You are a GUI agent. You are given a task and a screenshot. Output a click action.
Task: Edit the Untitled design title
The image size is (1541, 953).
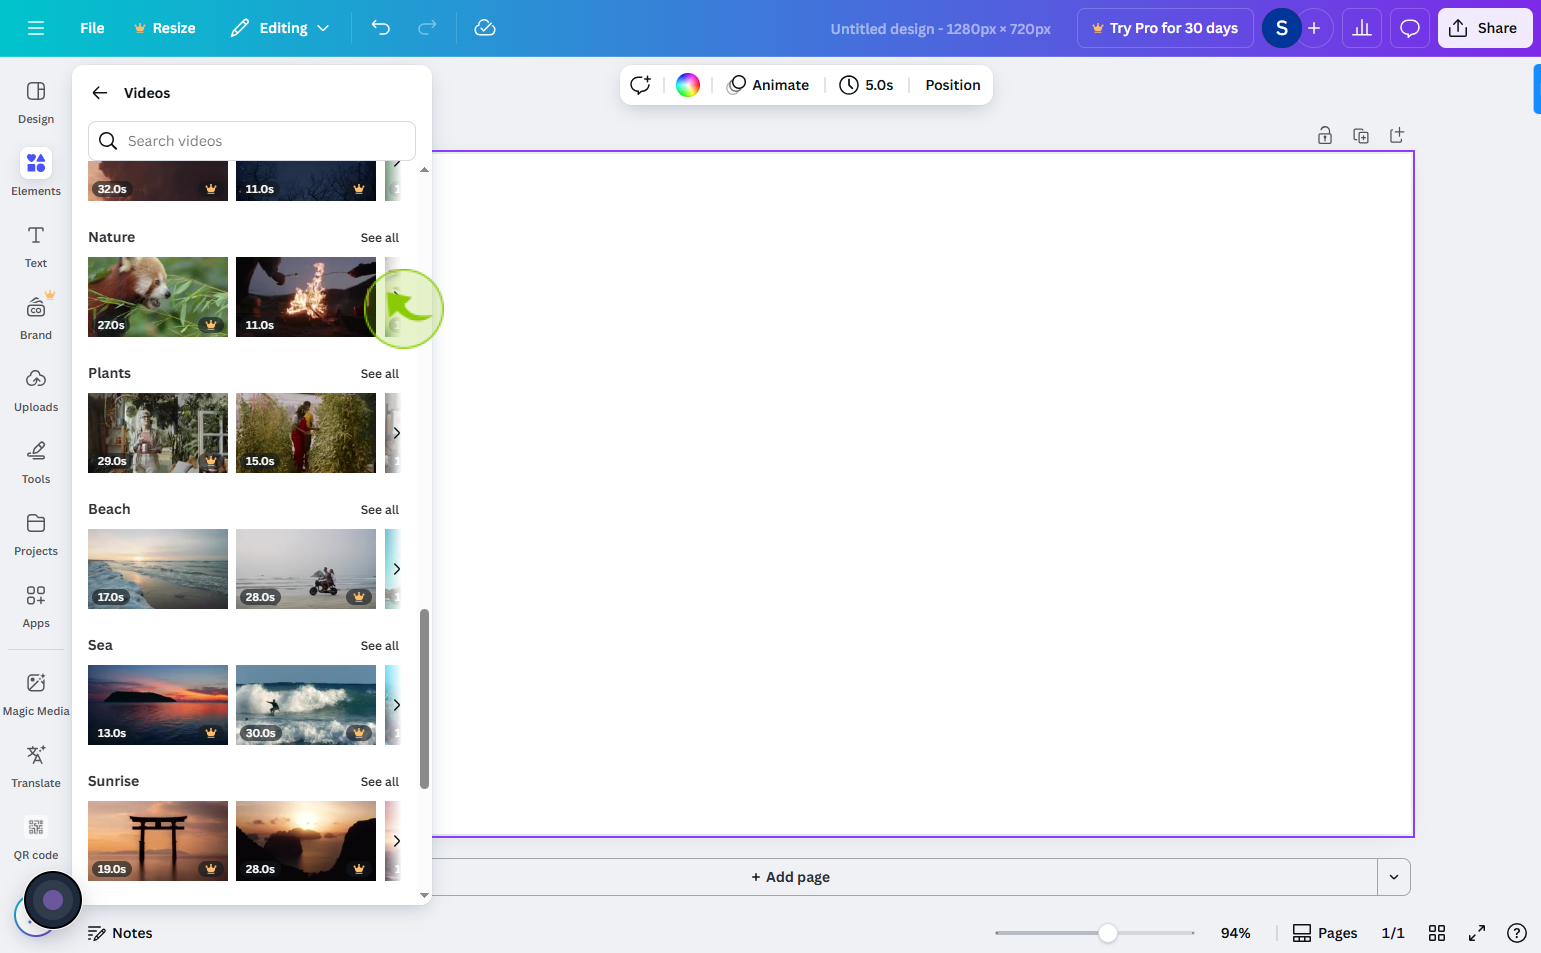[x=940, y=29]
